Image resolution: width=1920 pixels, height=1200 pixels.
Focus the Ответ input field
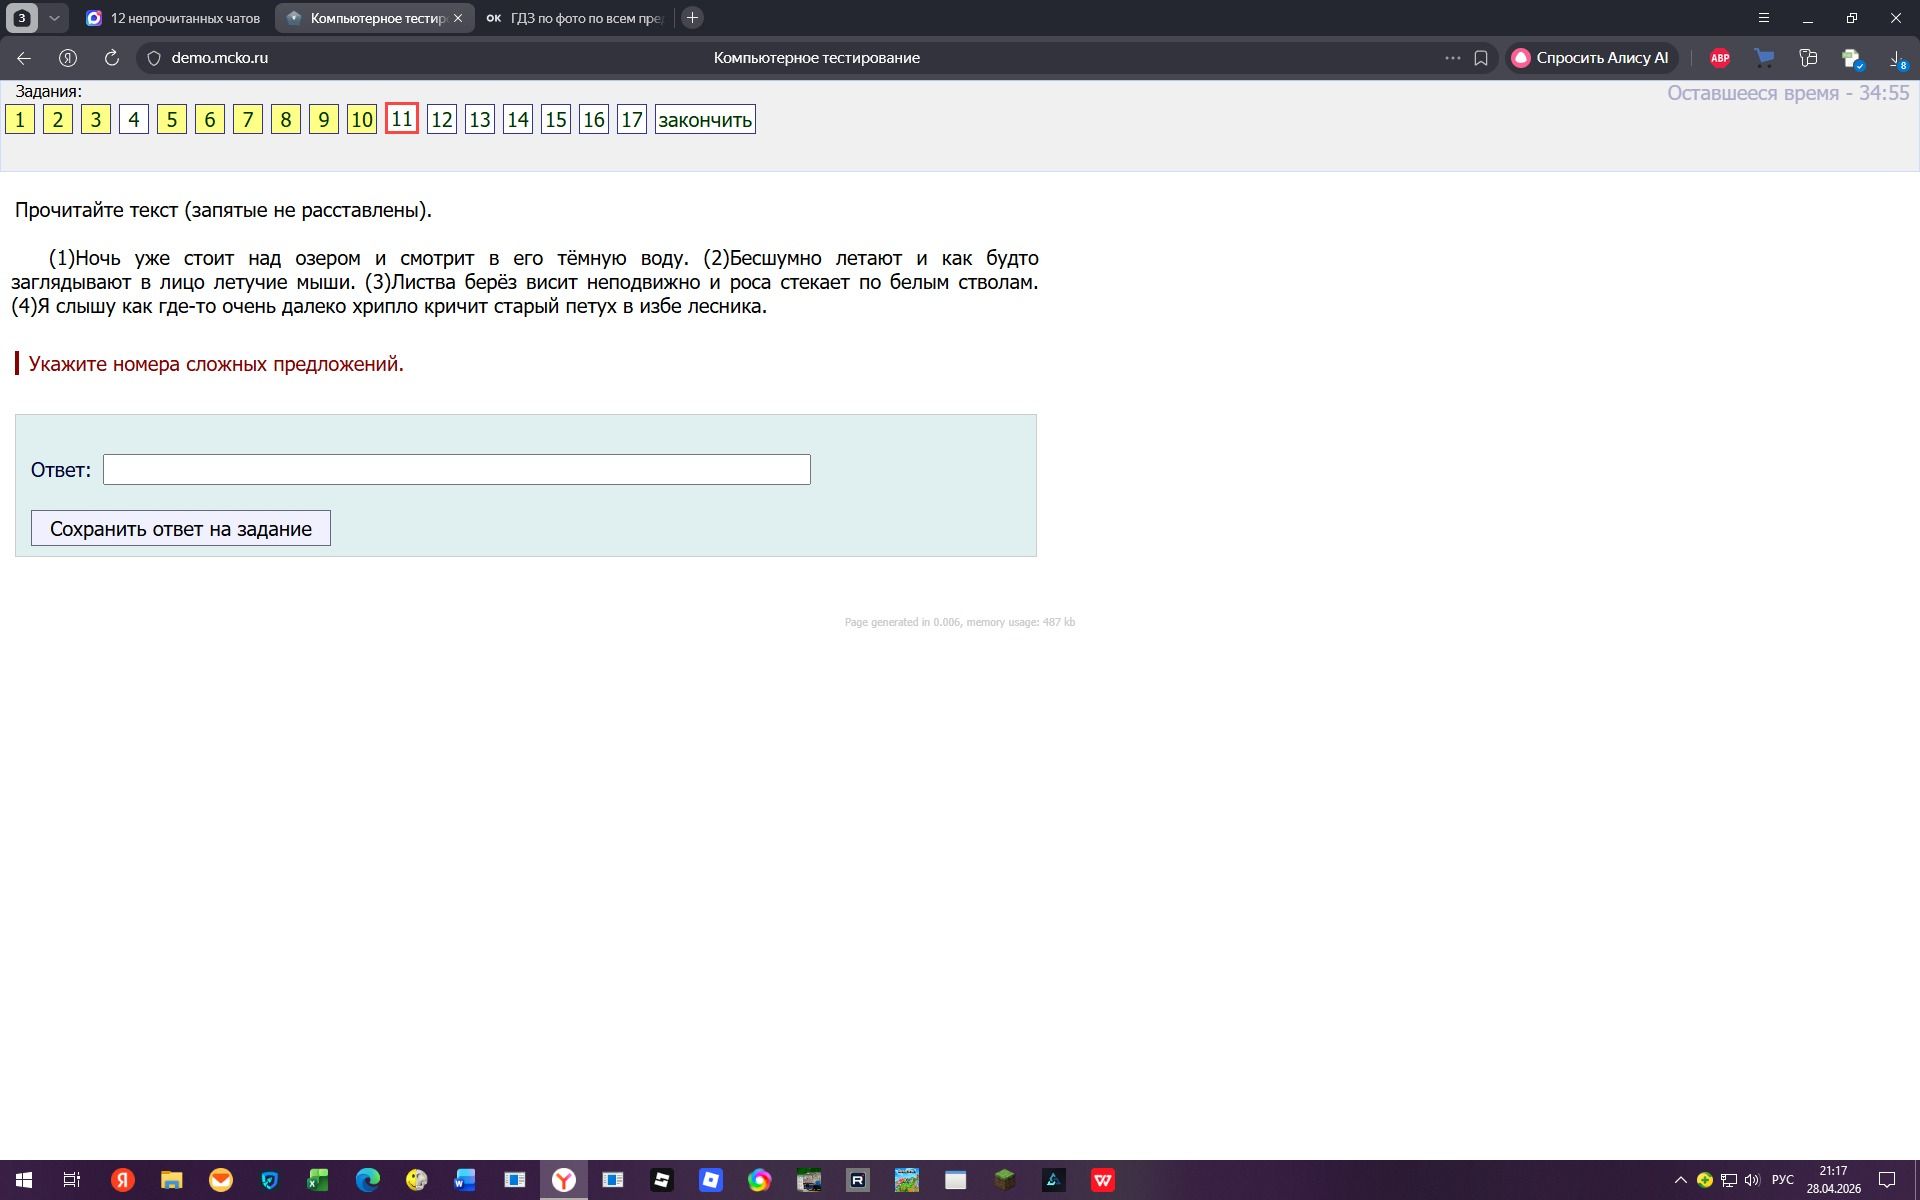point(457,470)
